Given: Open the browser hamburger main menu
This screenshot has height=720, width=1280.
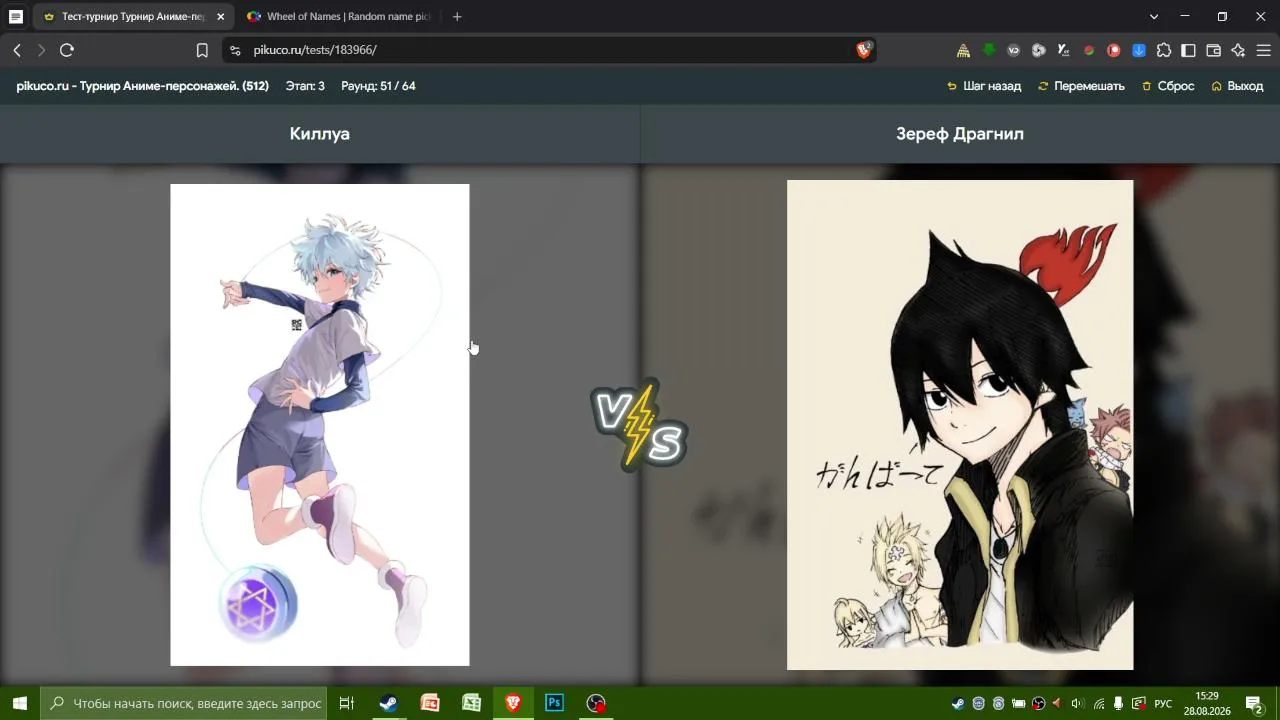Looking at the screenshot, I should pyautogui.click(x=1263, y=50).
